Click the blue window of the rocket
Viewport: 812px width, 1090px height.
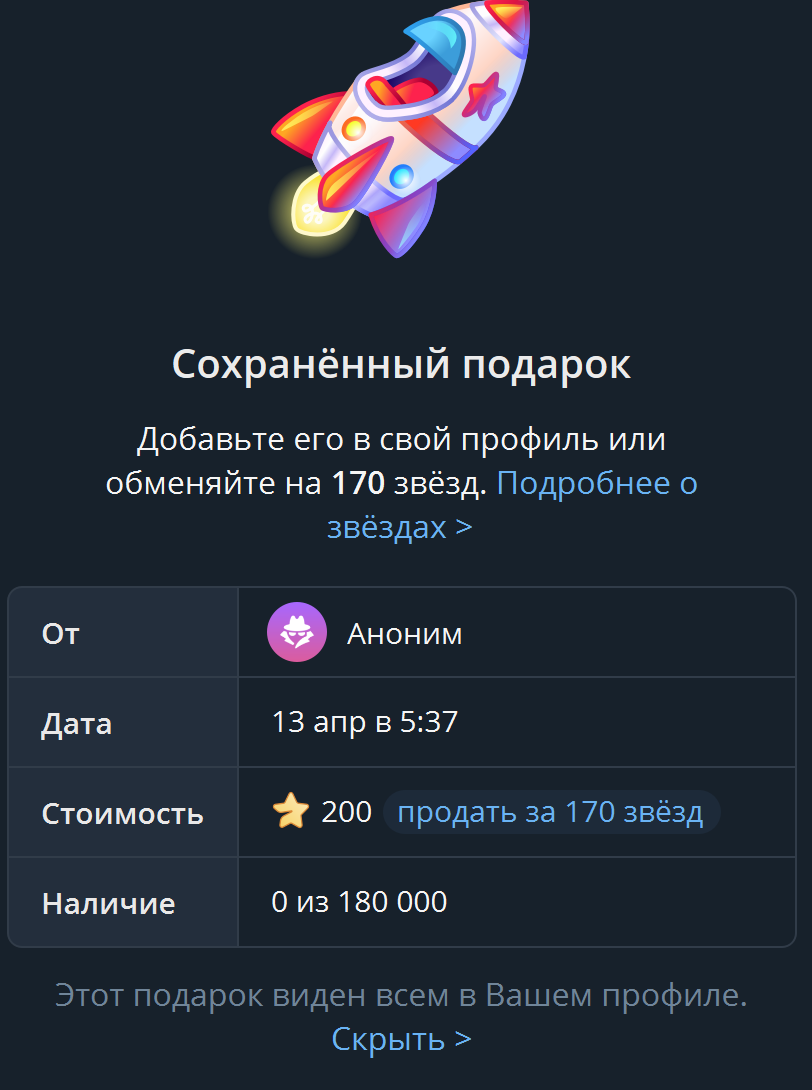click(x=435, y=44)
